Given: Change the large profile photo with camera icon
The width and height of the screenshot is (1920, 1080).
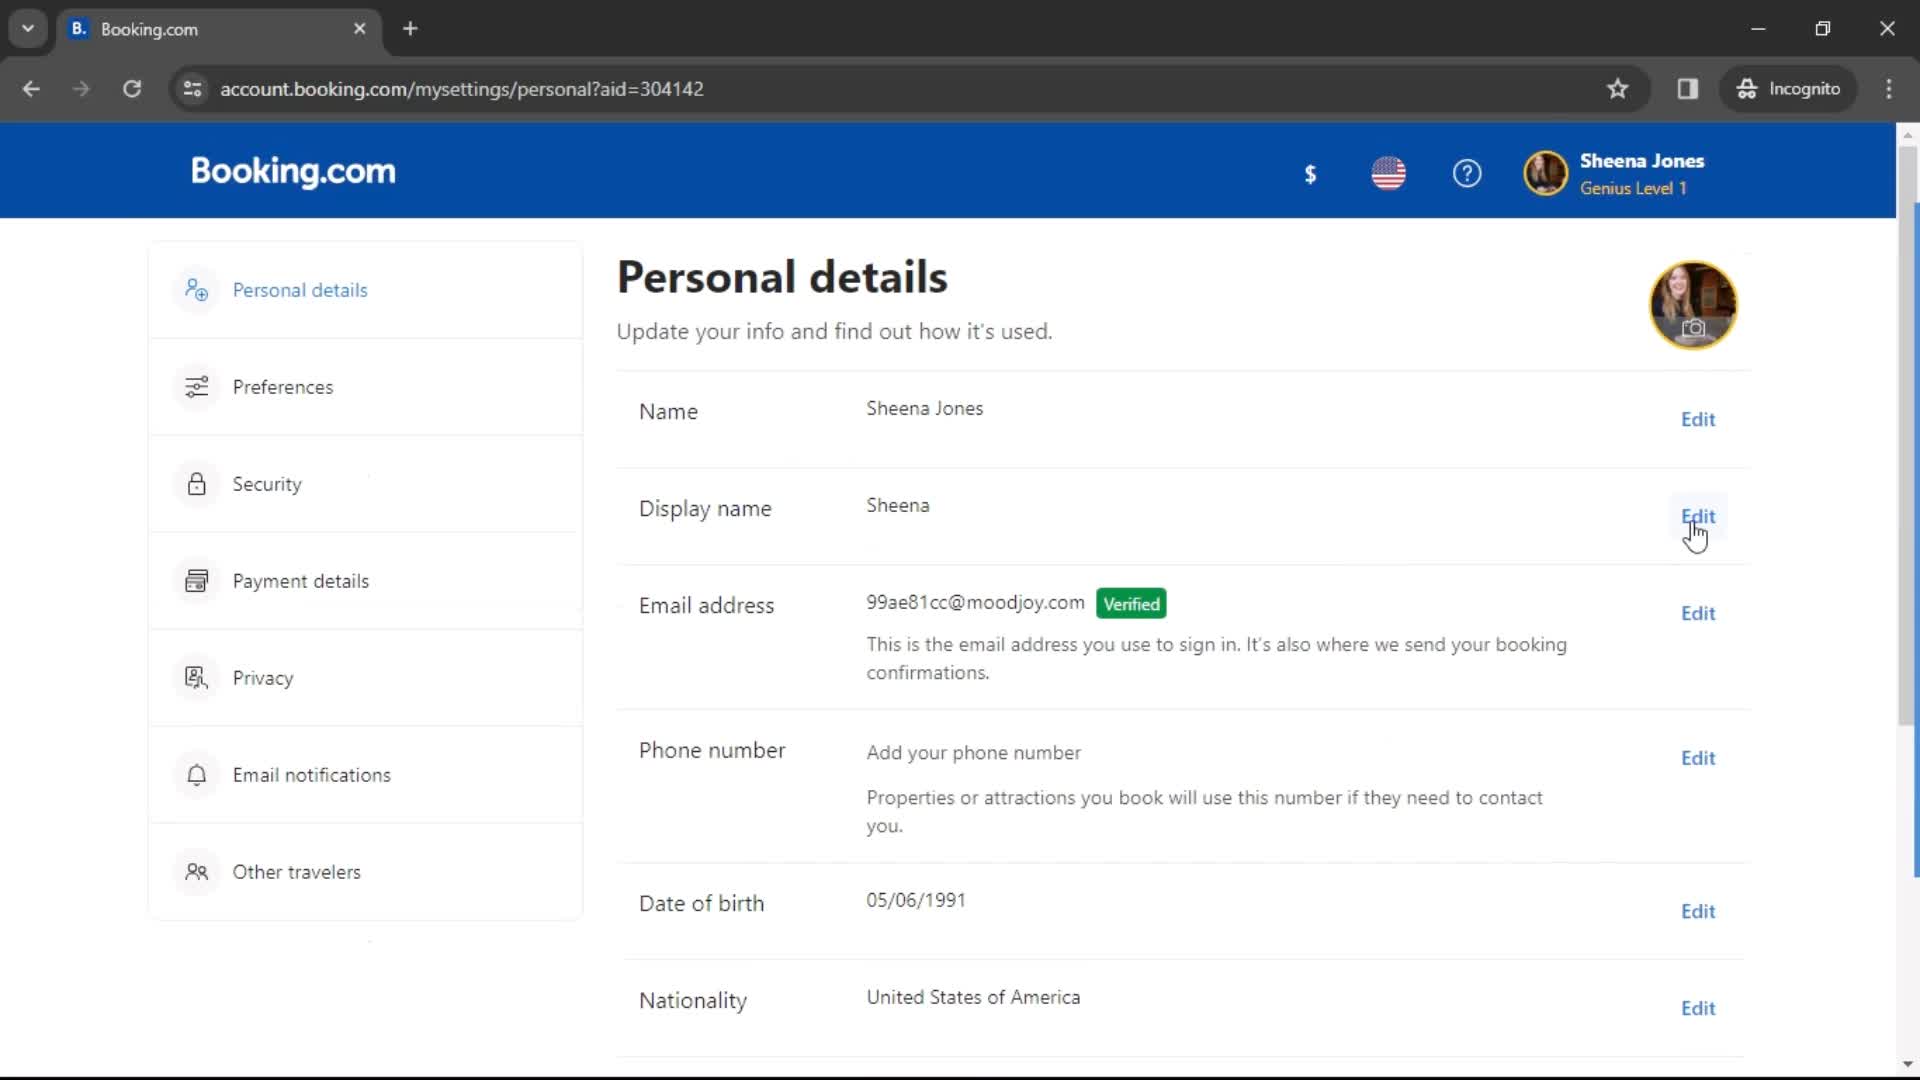Looking at the screenshot, I should pyautogui.click(x=1693, y=305).
